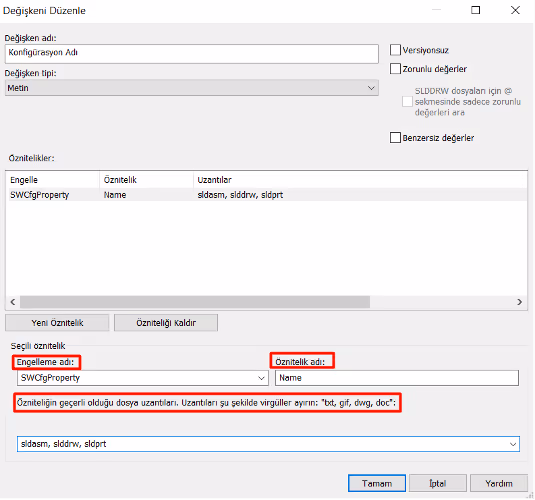The height and width of the screenshot is (500, 535).
Task: Click the horizontal scrollbar thumb
Action: (x=195, y=302)
